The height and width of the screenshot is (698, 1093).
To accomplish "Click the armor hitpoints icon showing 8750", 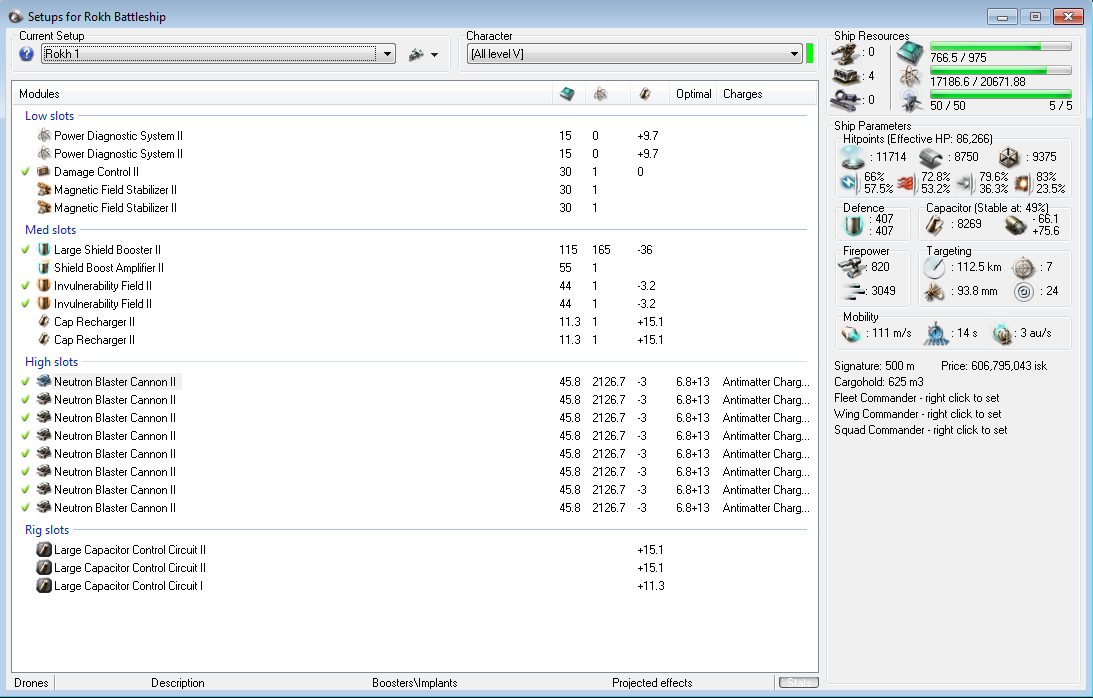I will [931, 157].
